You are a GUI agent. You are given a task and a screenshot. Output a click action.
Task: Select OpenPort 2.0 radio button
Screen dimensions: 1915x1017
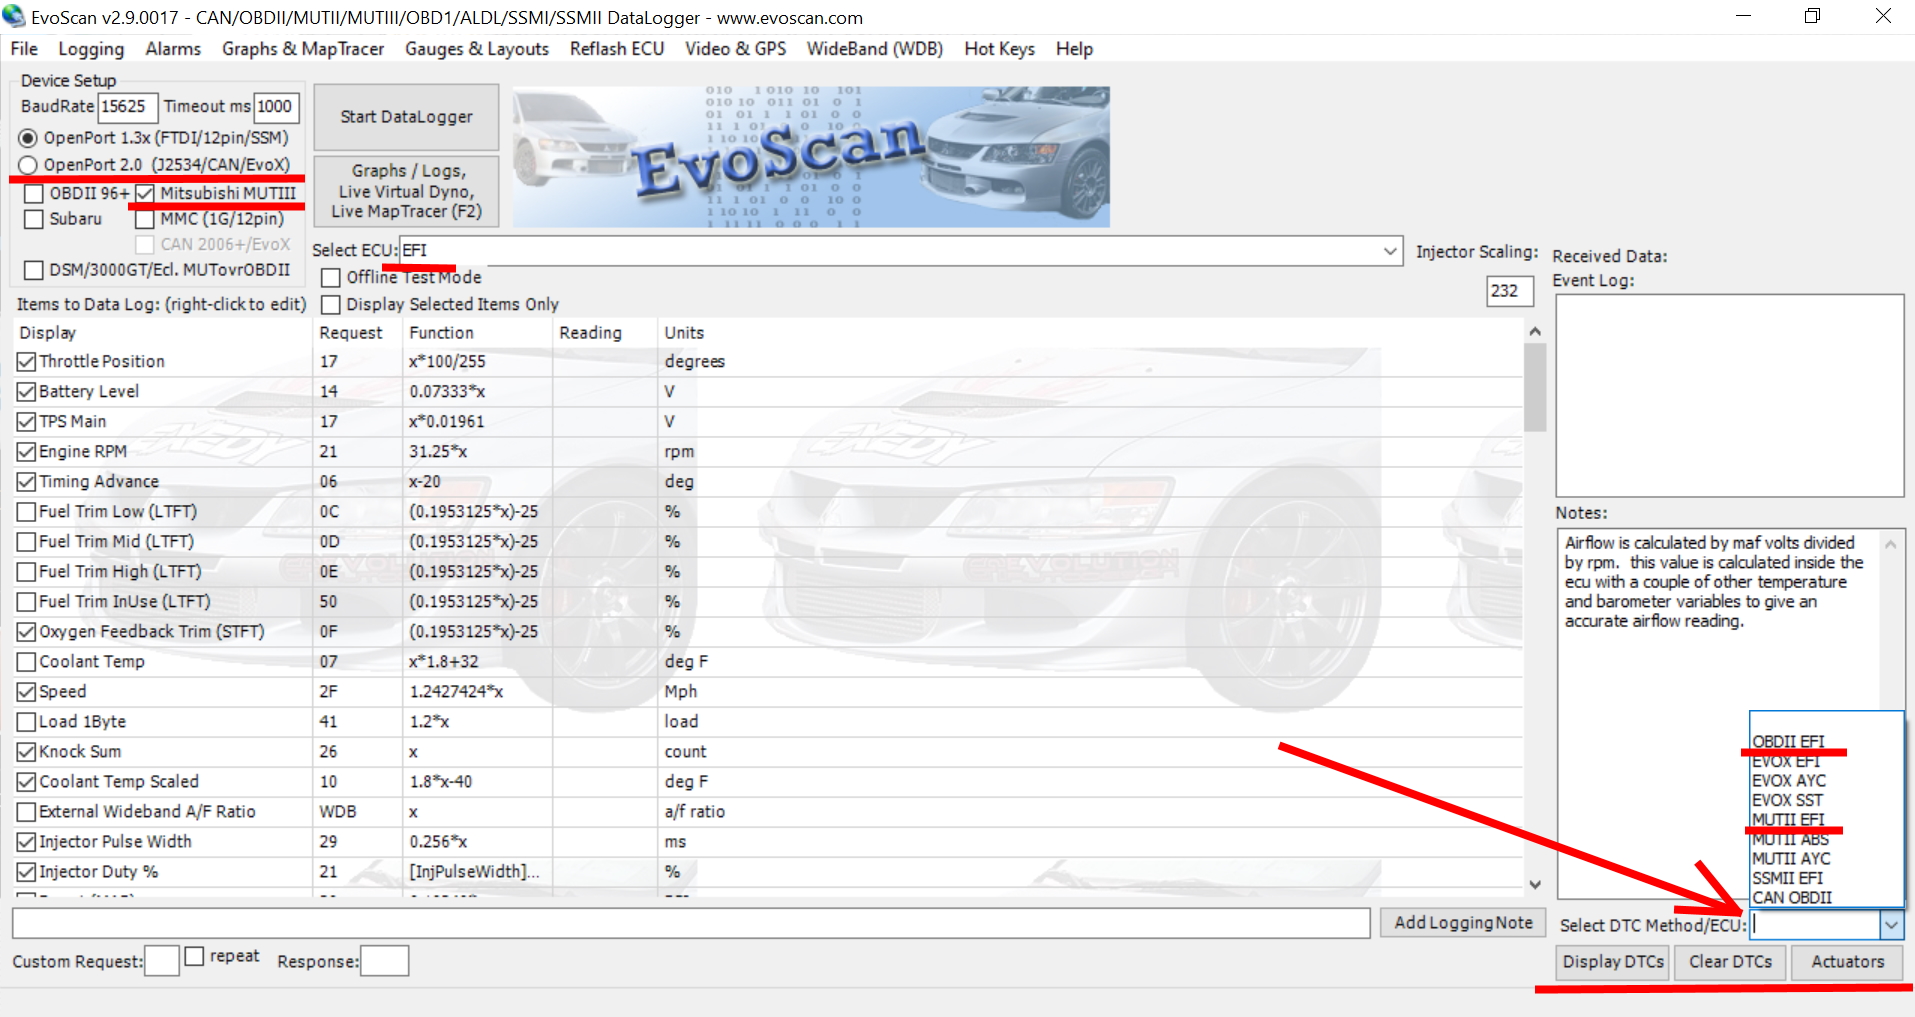pyautogui.click(x=28, y=165)
